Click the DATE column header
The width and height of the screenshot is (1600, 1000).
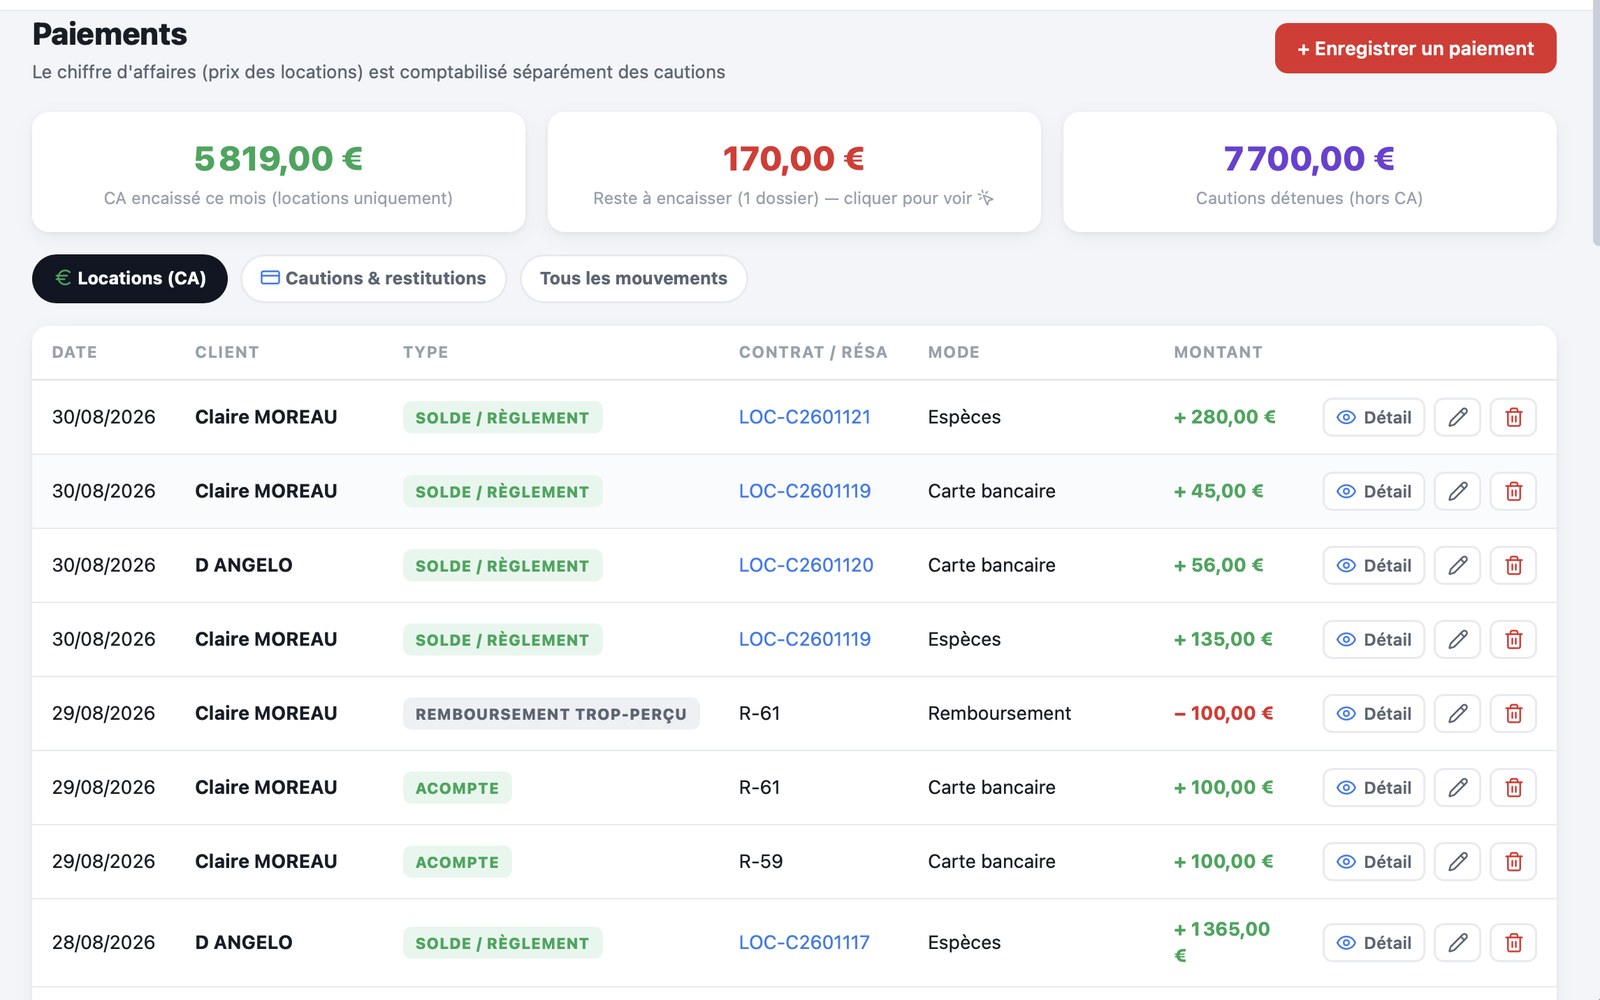[75, 352]
